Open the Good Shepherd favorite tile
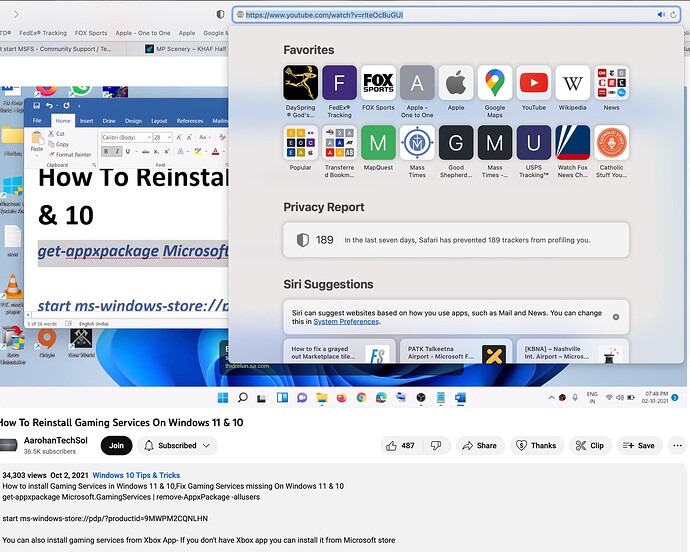 tap(456, 143)
